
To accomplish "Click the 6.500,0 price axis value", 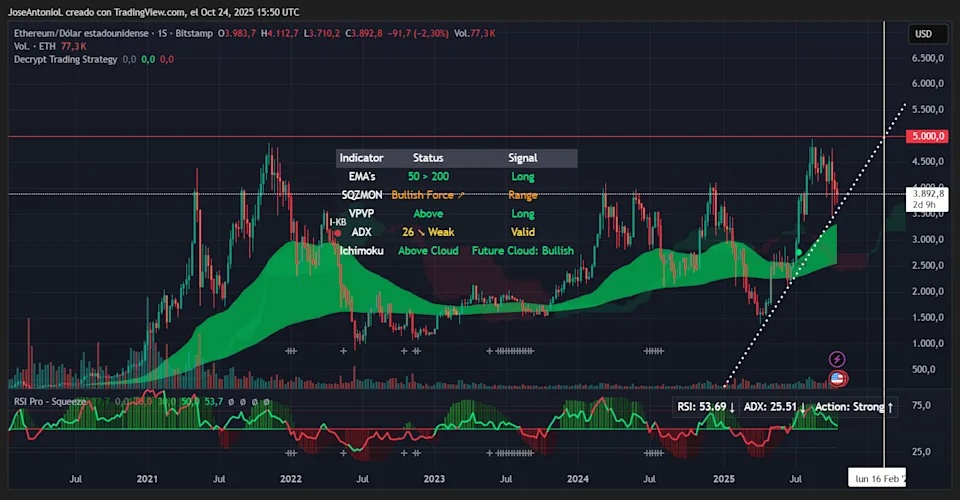I will click(x=928, y=58).
